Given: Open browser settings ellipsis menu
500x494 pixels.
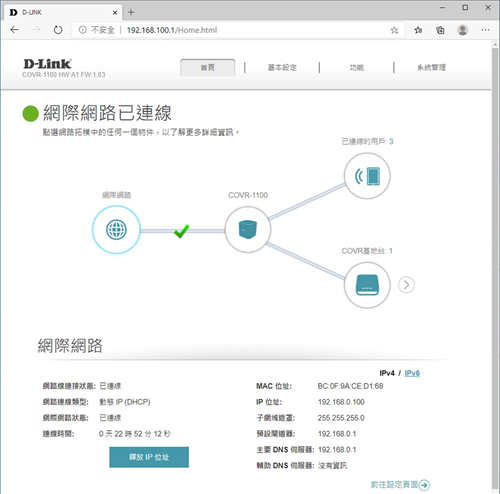Looking at the screenshot, I should pos(485,30).
